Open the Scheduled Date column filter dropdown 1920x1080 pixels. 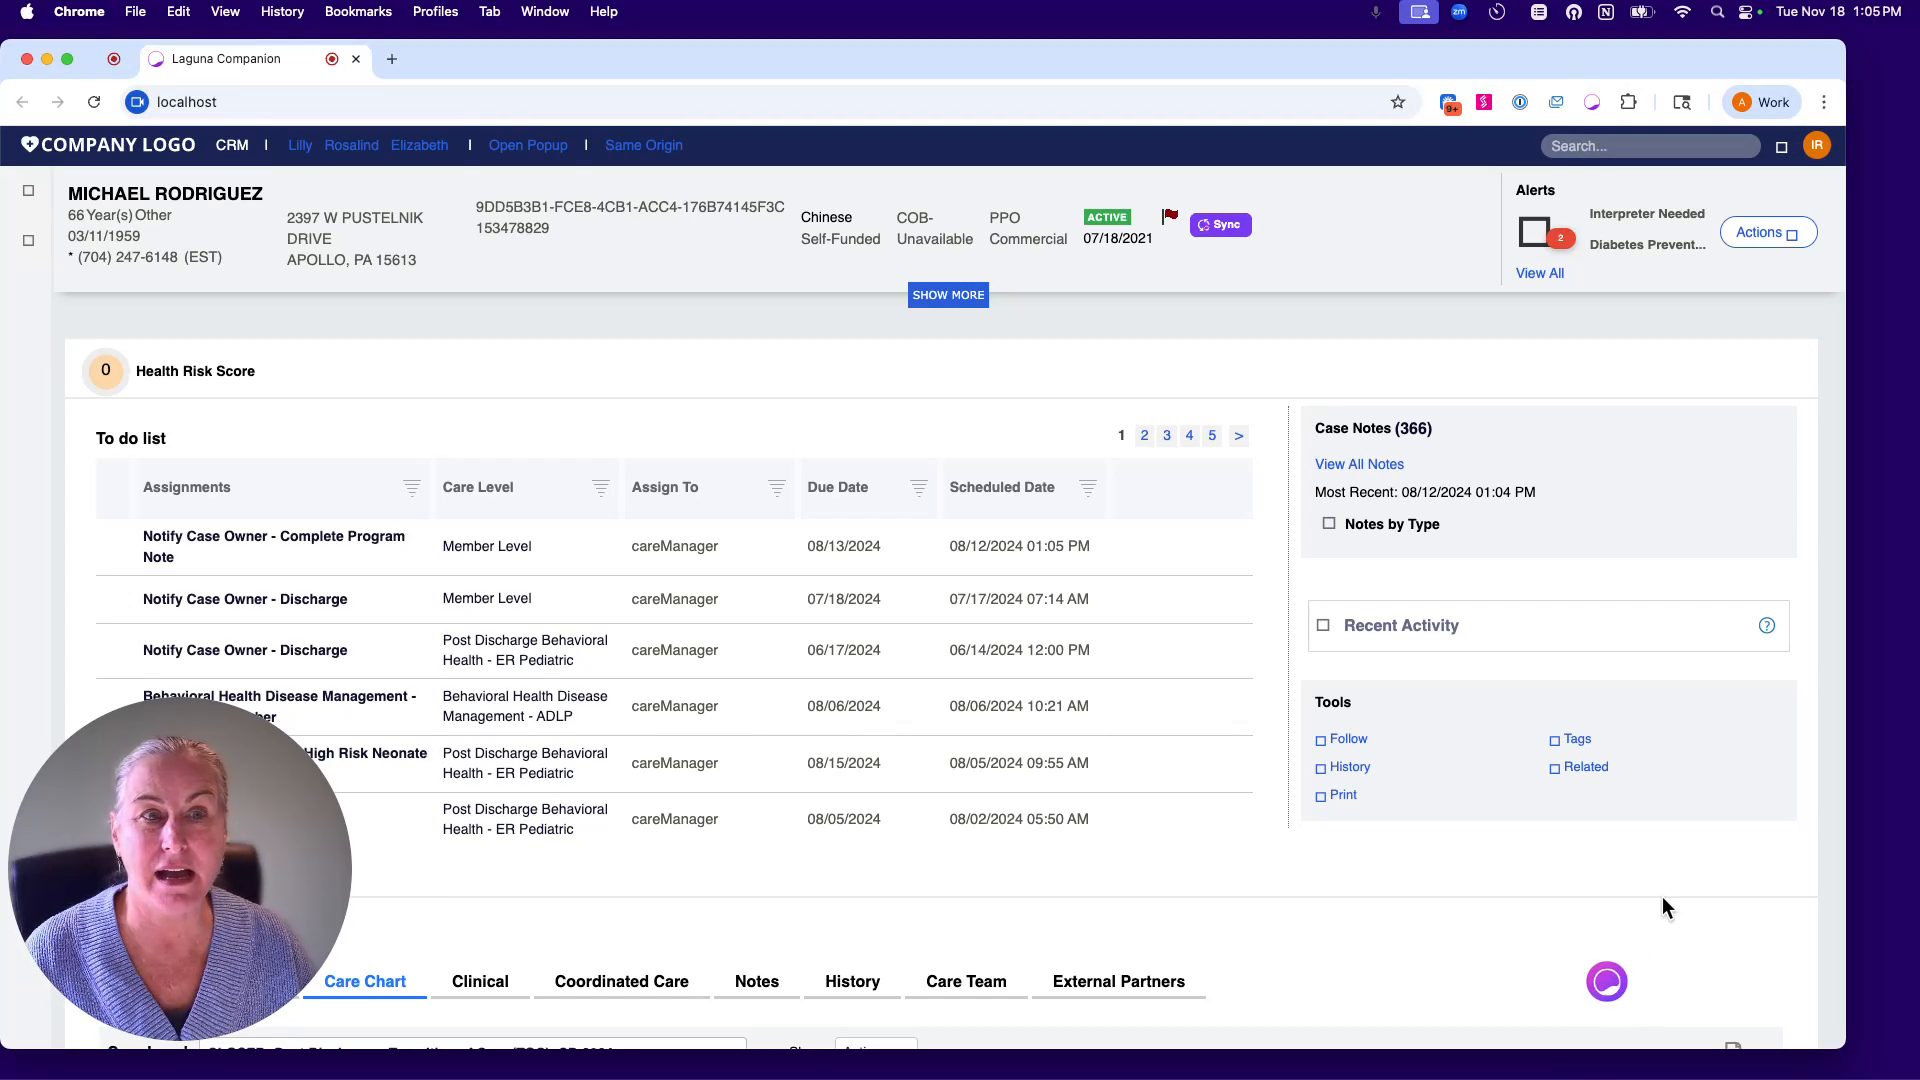(1088, 488)
